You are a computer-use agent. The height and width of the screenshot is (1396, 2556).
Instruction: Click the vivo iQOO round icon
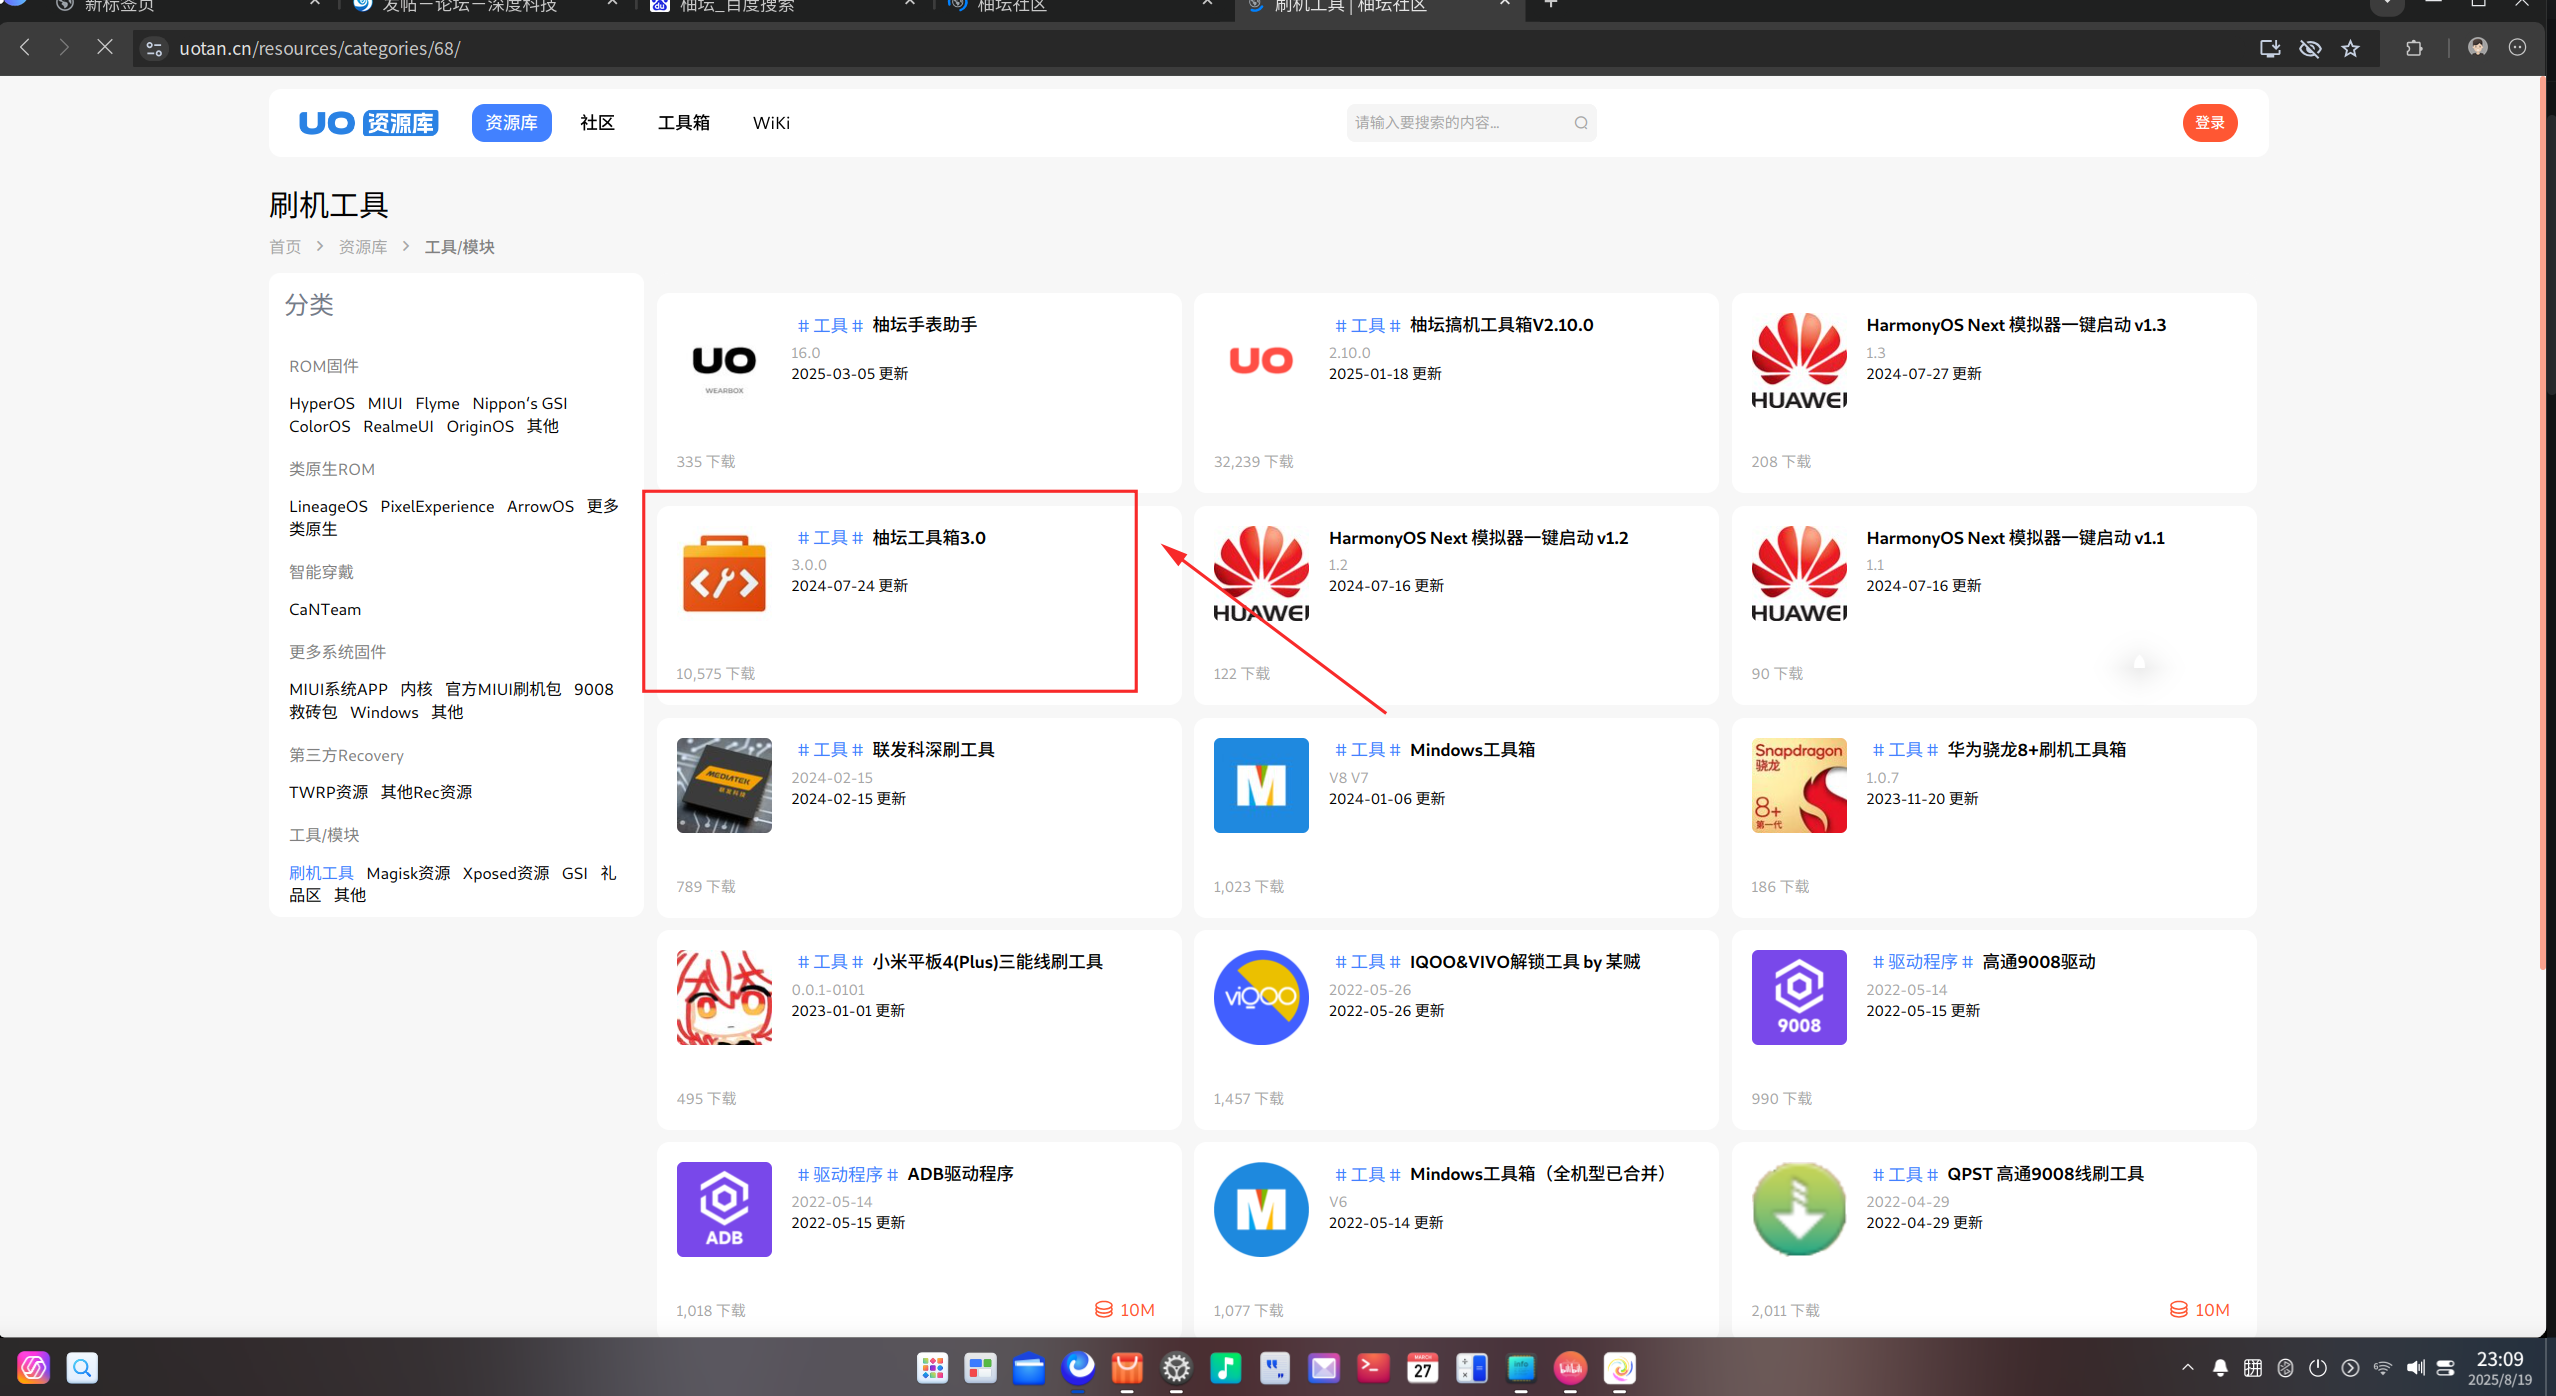(x=1261, y=998)
